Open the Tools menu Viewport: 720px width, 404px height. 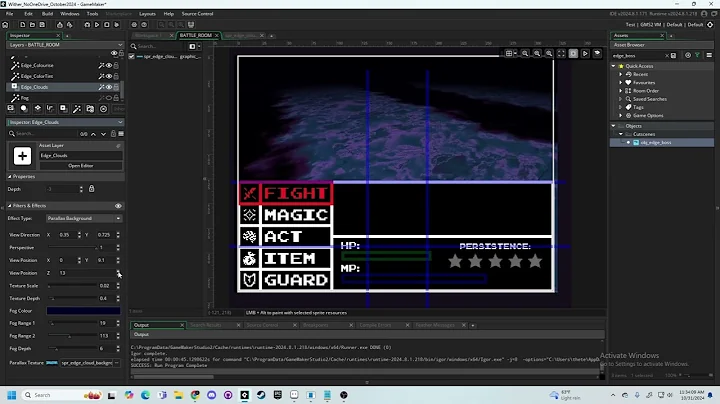pyautogui.click(x=92, y=14)
